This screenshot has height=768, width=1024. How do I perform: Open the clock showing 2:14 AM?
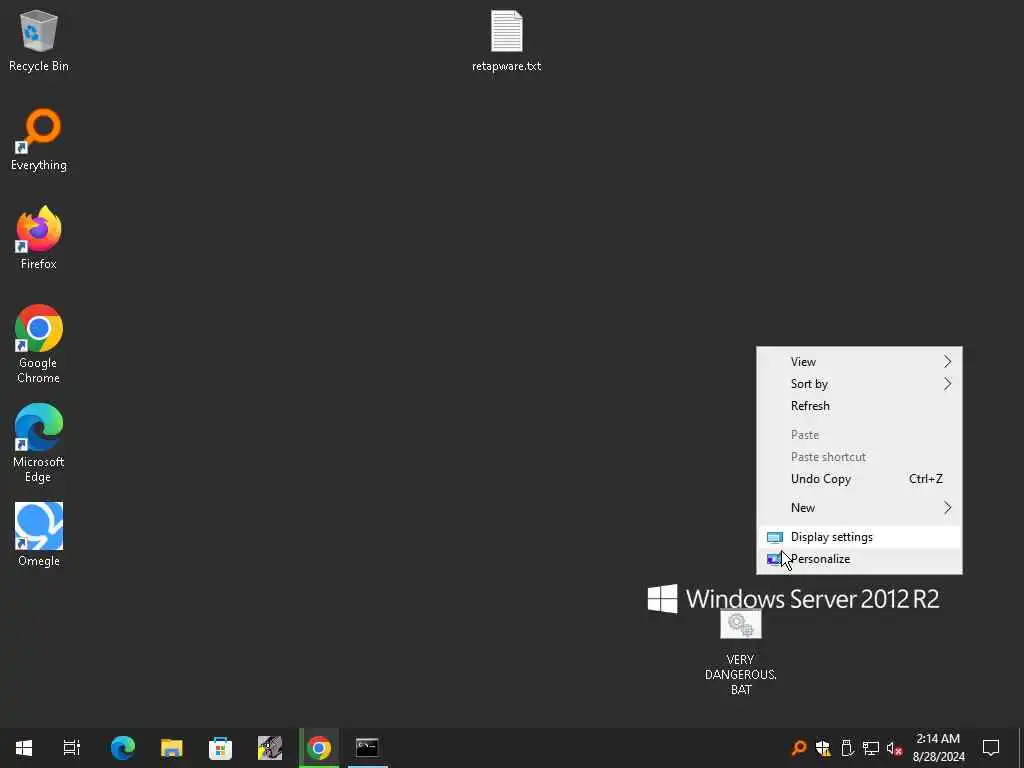coord(938,748)
